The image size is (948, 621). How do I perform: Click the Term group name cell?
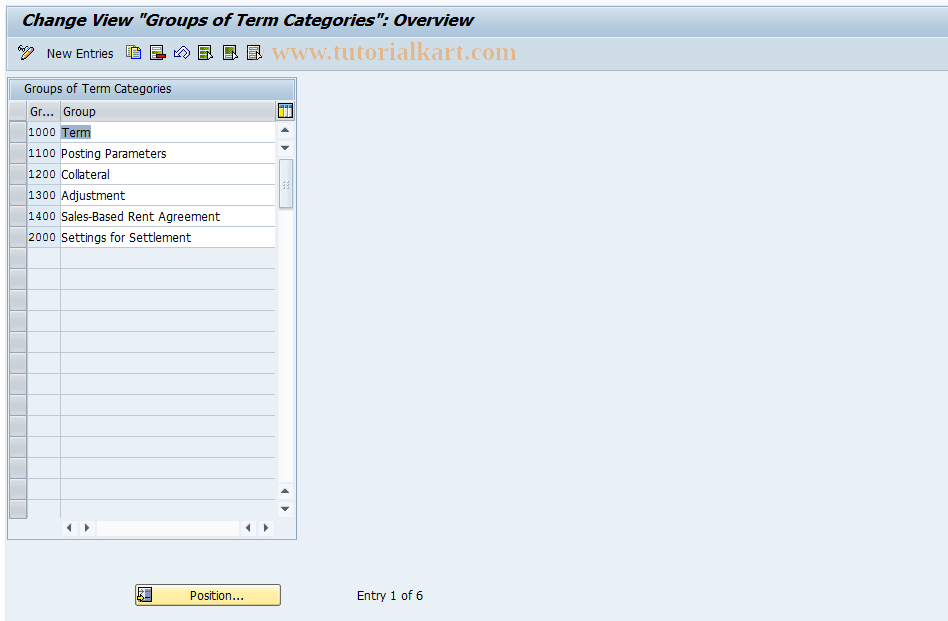click(167, 132)
